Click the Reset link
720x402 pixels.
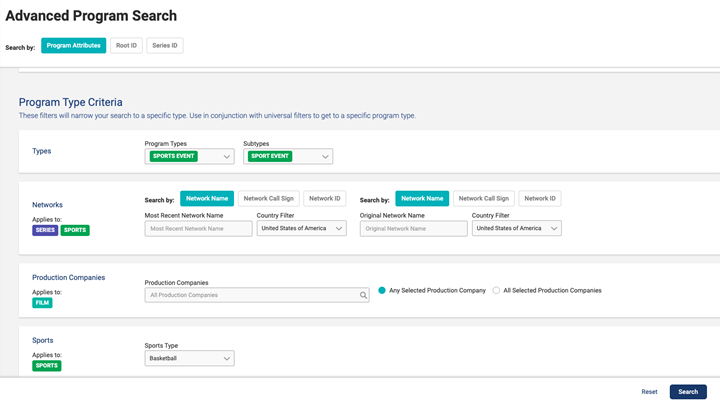[649, 392]
